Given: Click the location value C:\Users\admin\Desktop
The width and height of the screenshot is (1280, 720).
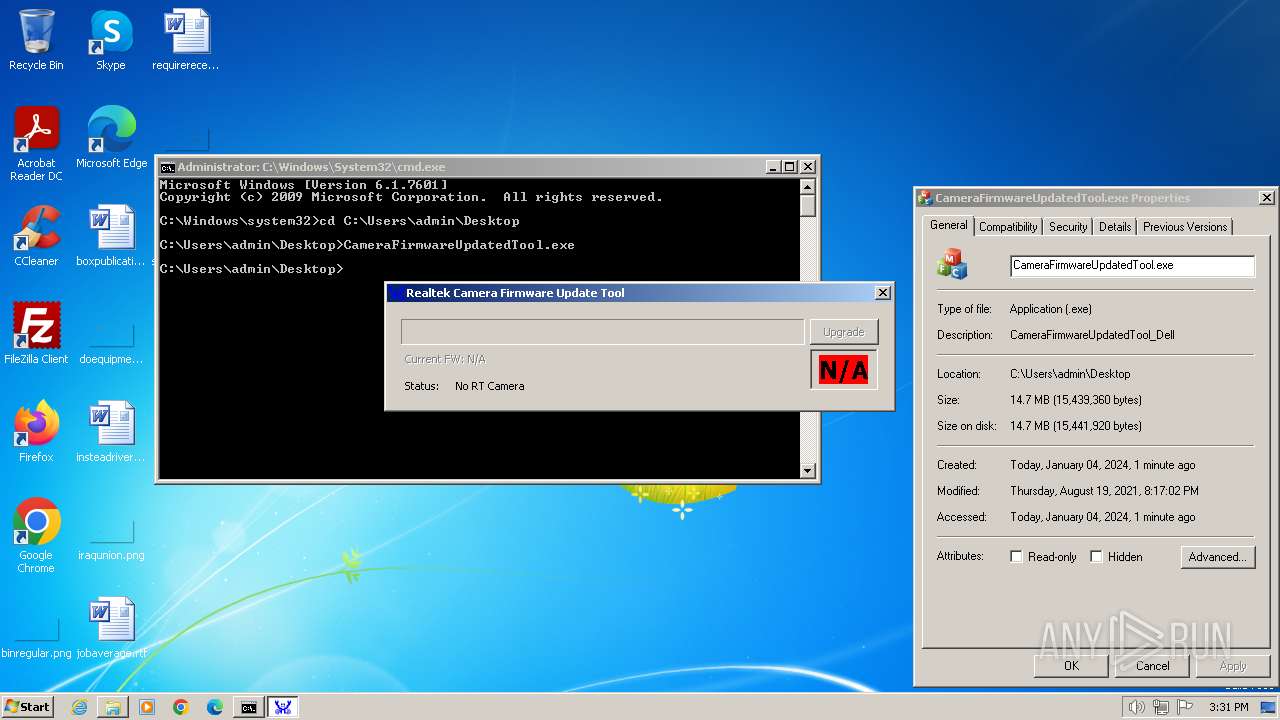Looking at the screenshot, I should tap(1070, 374).
